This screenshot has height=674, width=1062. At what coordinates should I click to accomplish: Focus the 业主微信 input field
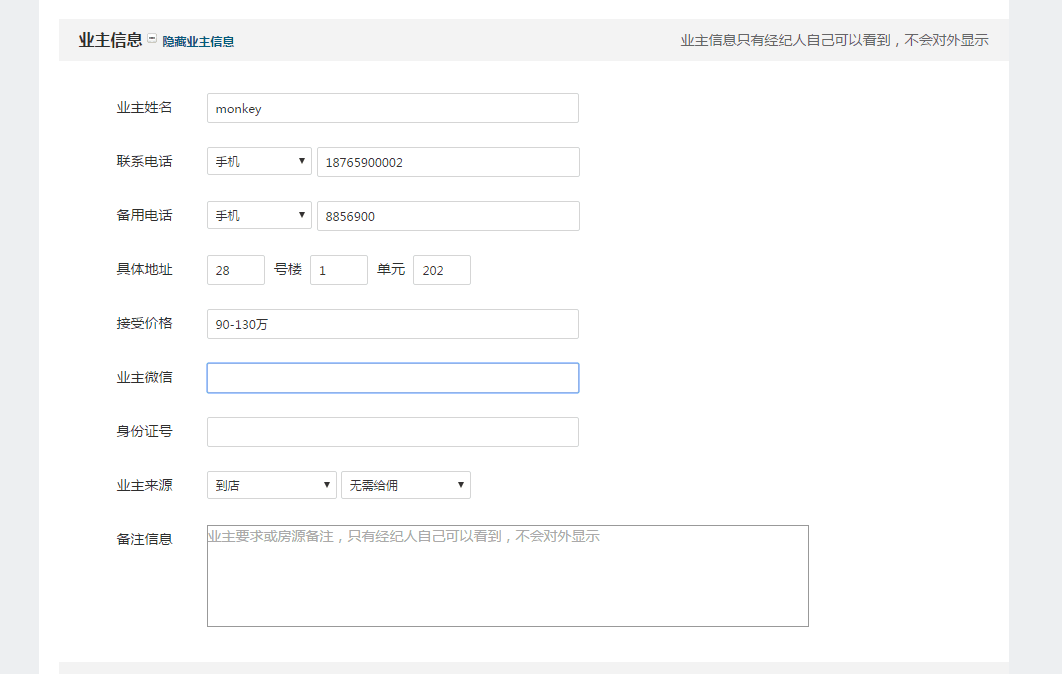click(x=393, y=378)
